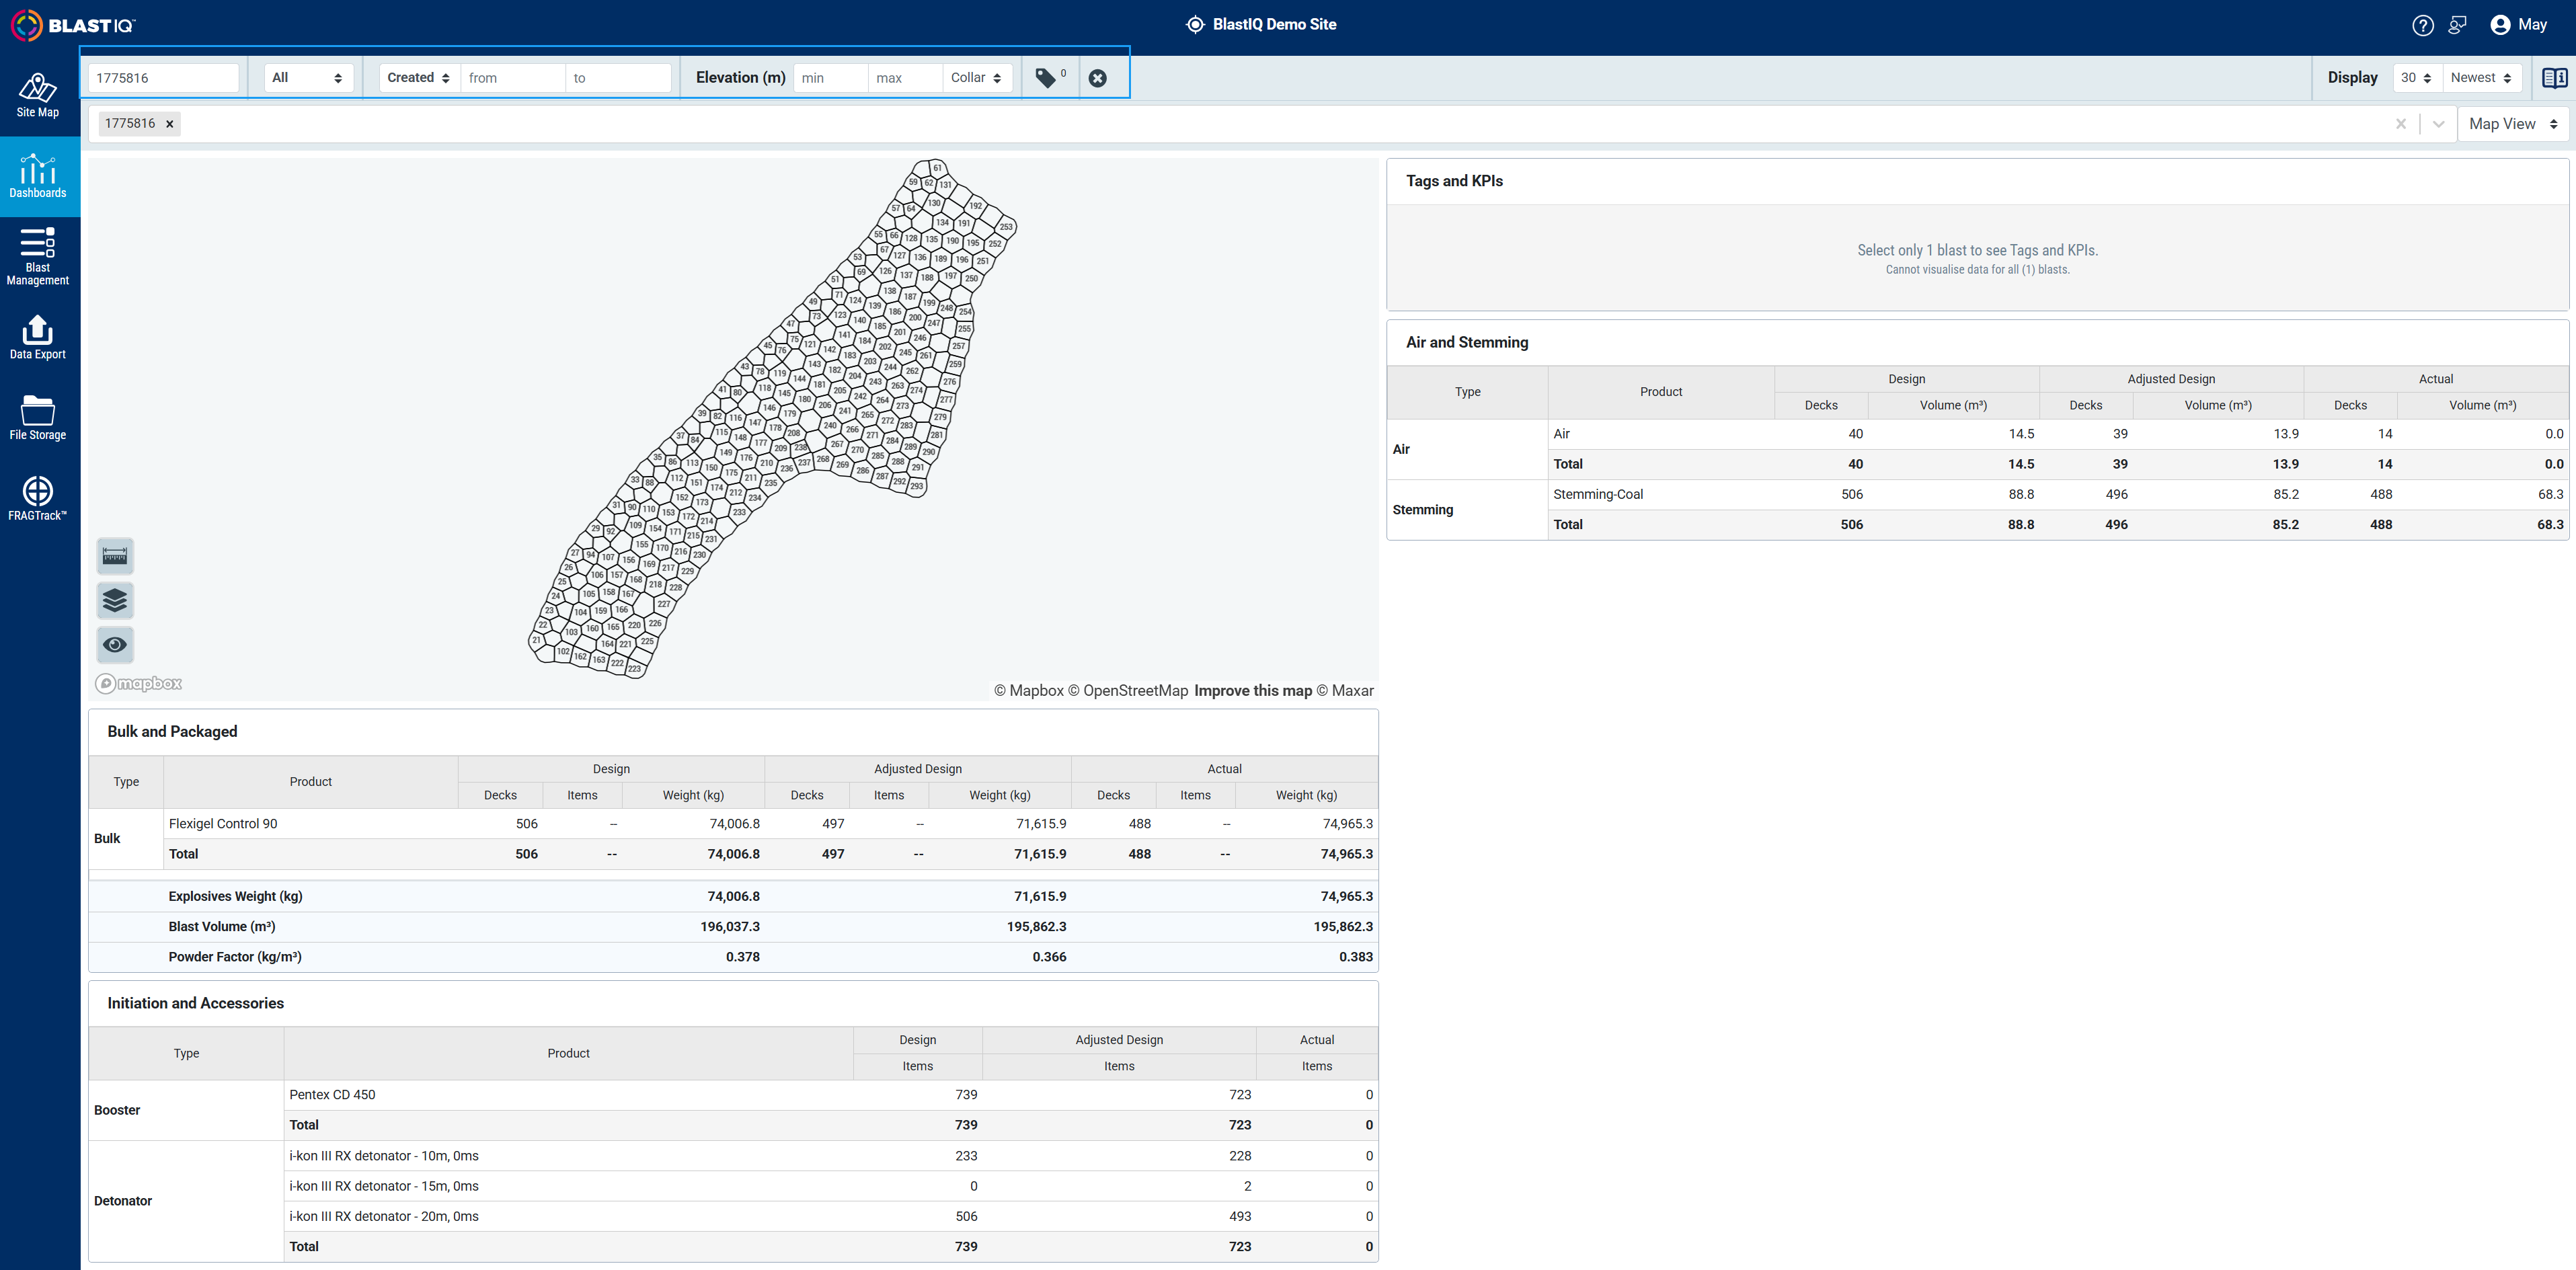The height and width of the screenshot is (1270, 2576).
Task: Open the map layers tool
Action: (115, 600)
